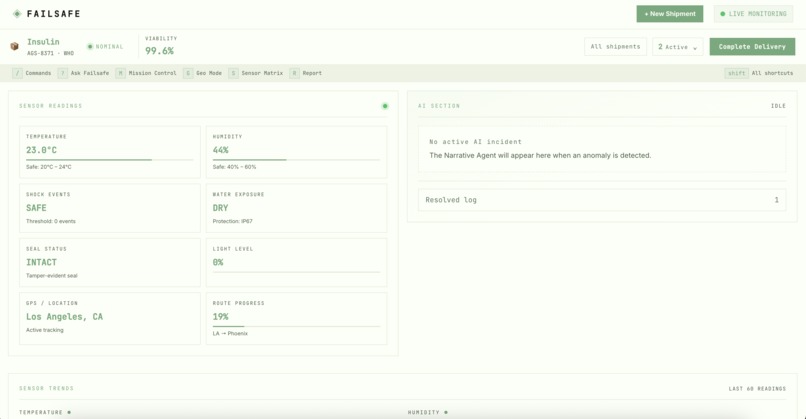Click the SAFE shock events value
Image resolution: width=806 pixels, height=419 pixels.
36,208
